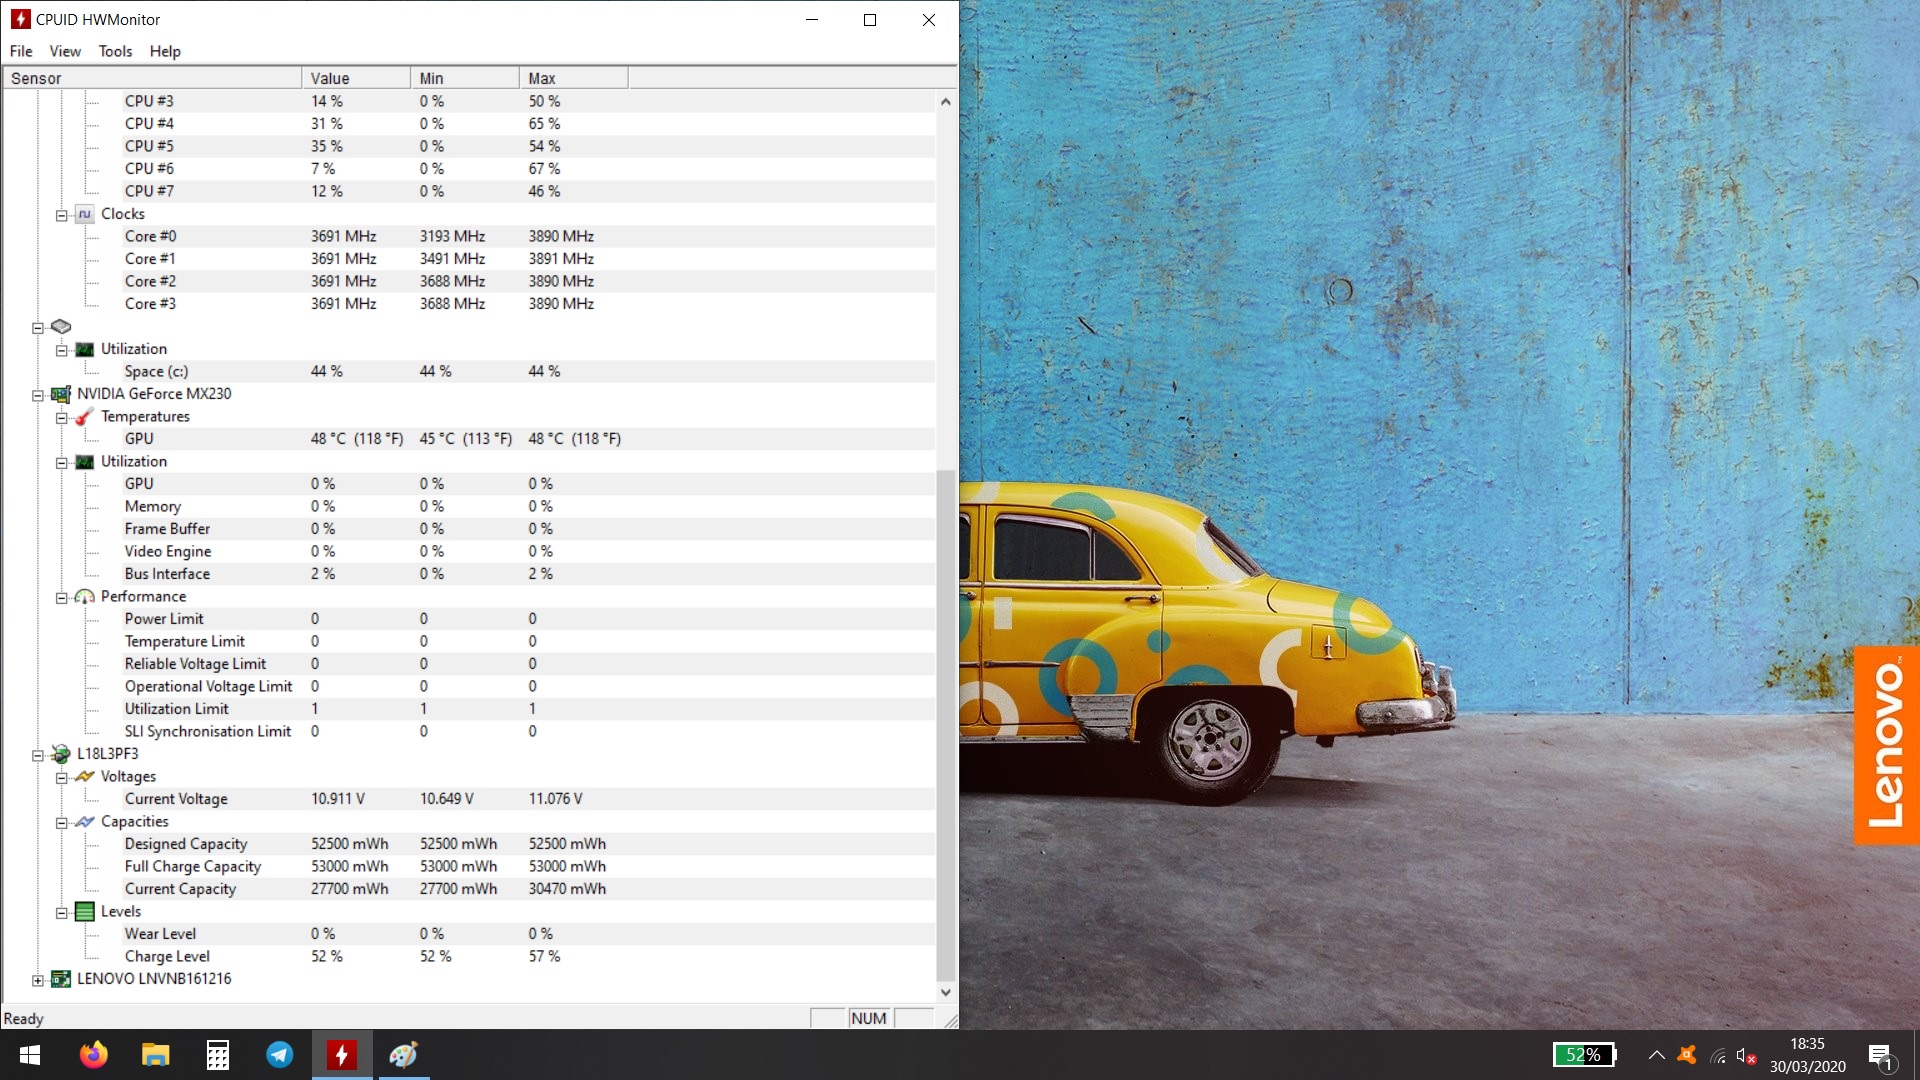
Task: Collapse the L18L3PF3 battery node
Action: pos(38,755)
